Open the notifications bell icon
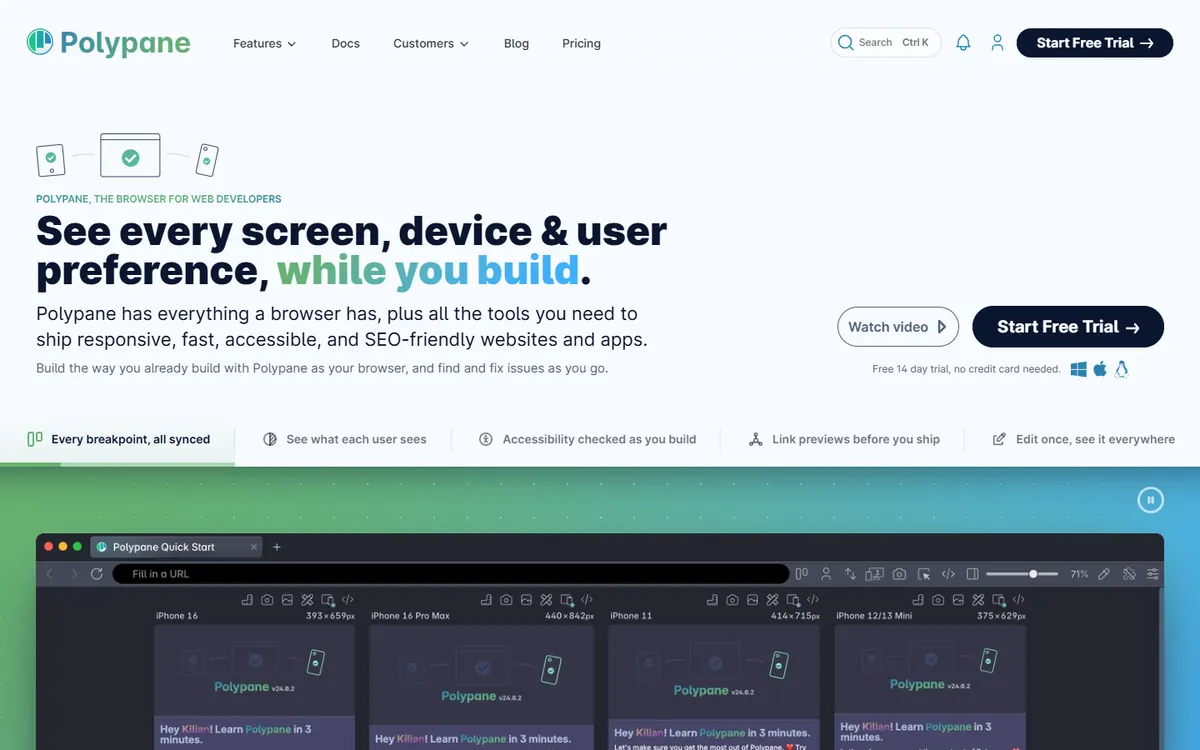The height and width of the screenshot is (750, 1200). coord(963,43)
